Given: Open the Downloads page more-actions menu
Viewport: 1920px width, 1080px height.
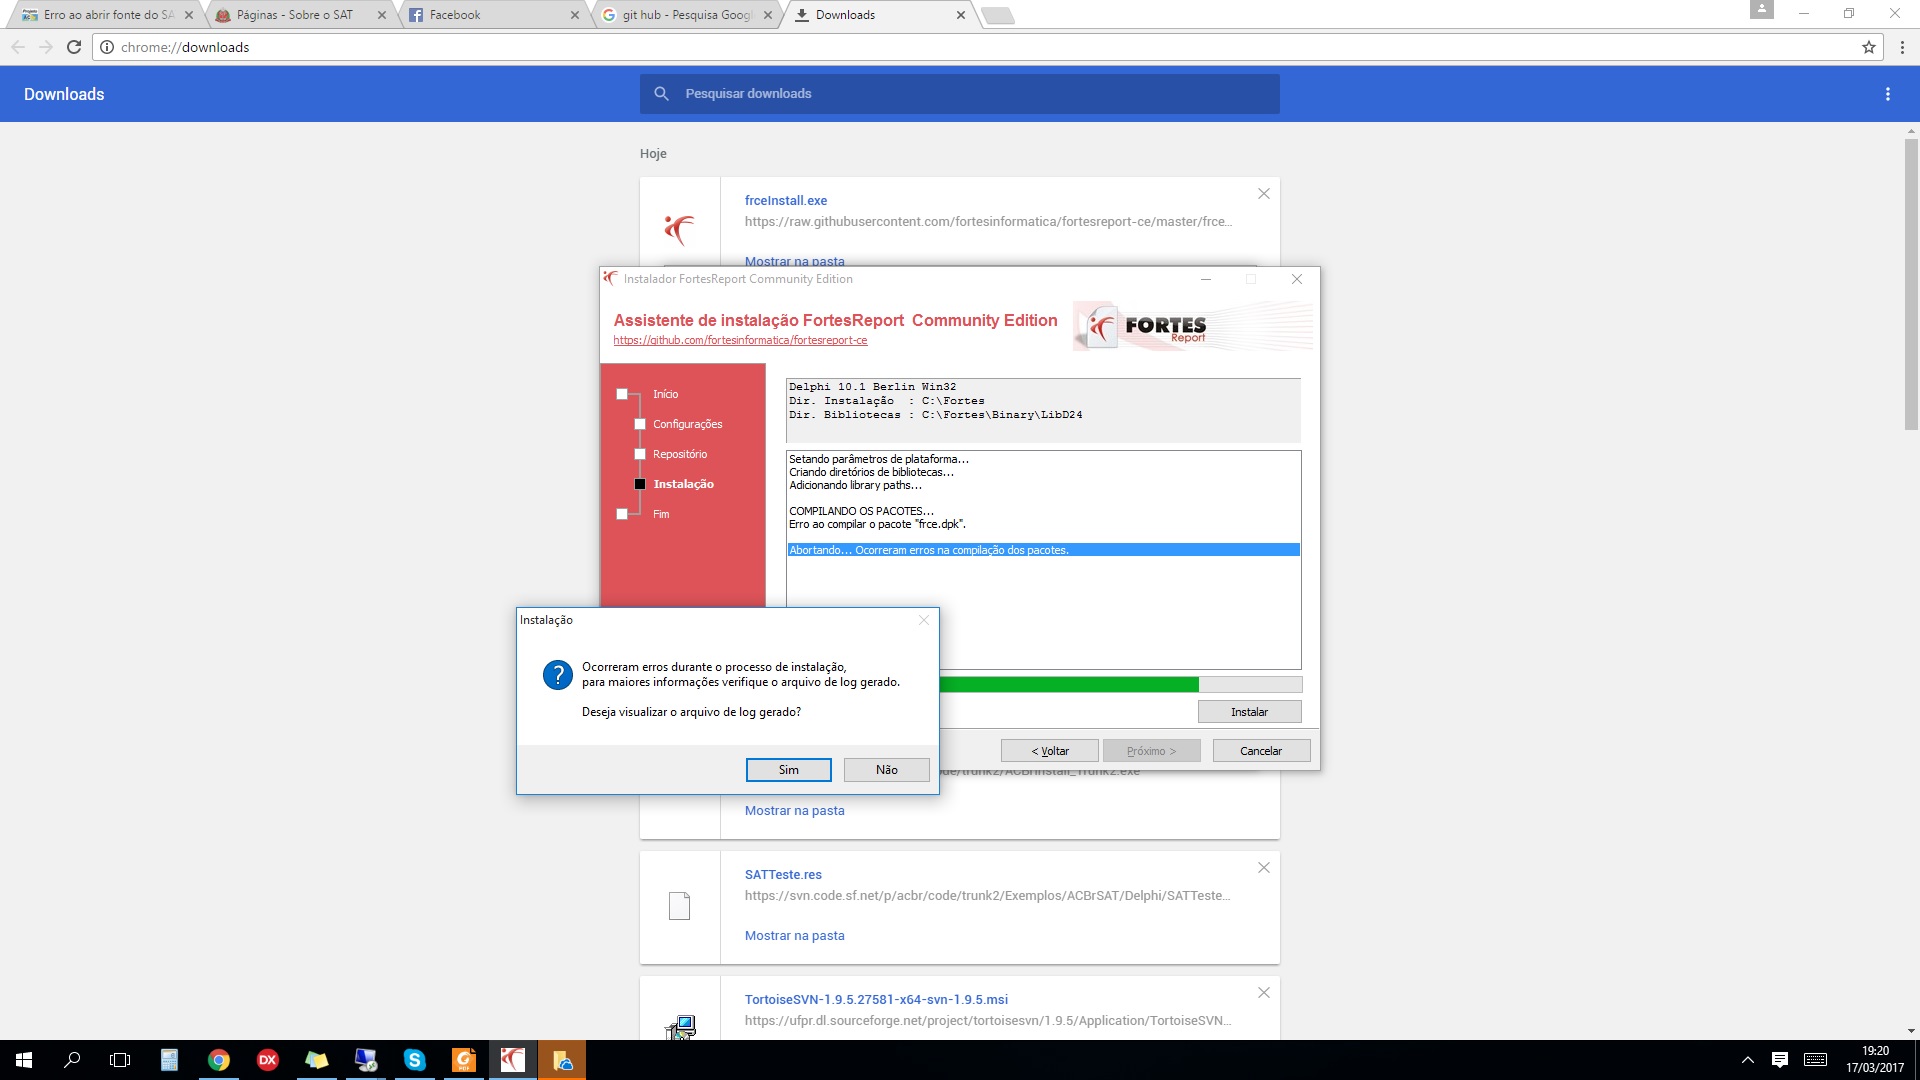Looking at the screenshot, I should coord(1887,94).
